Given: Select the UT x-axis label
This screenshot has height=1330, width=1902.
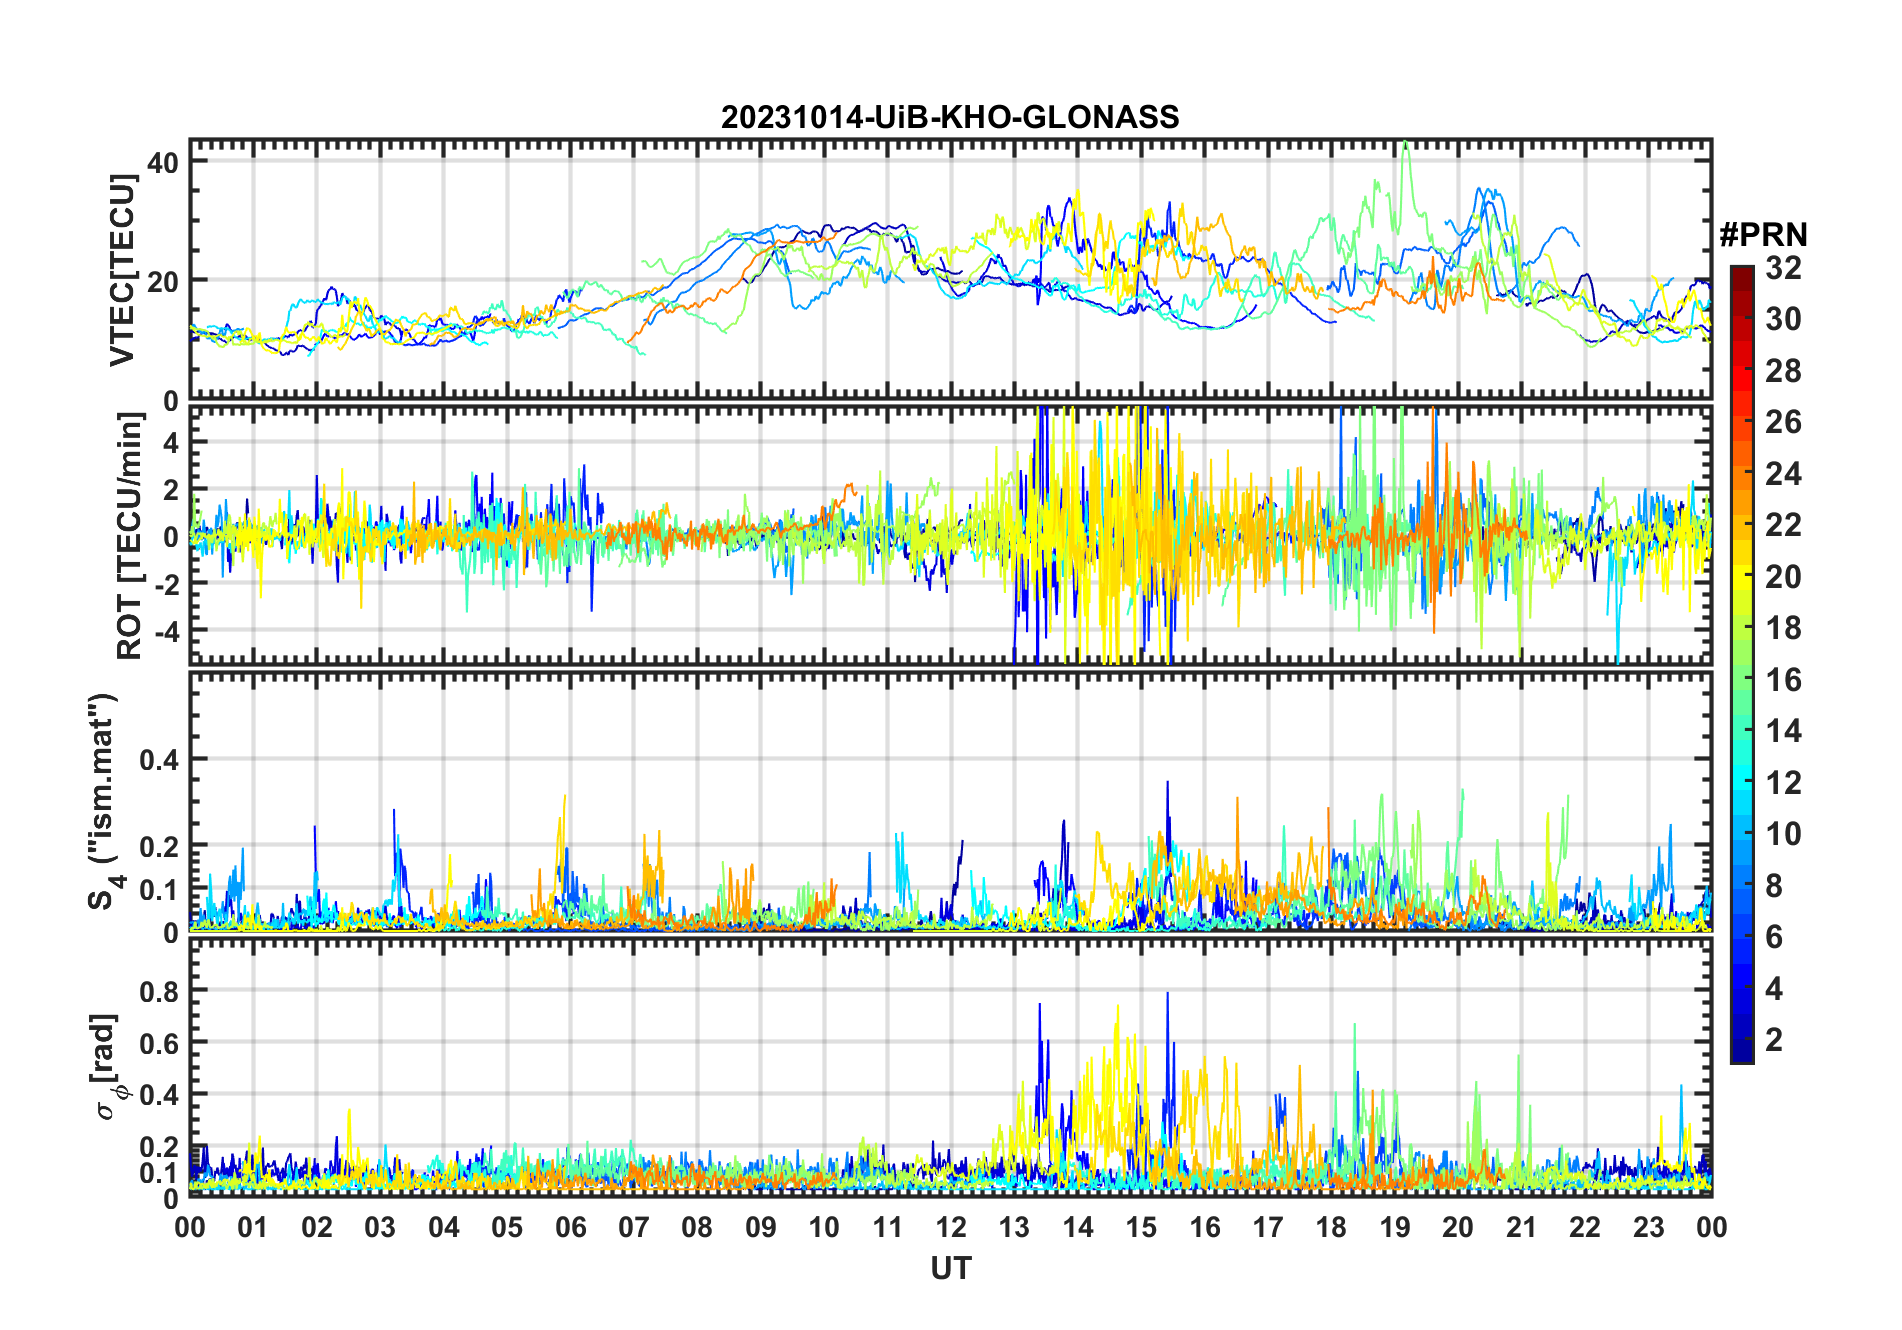Looking at the screenshot, I should (950, 1268).
